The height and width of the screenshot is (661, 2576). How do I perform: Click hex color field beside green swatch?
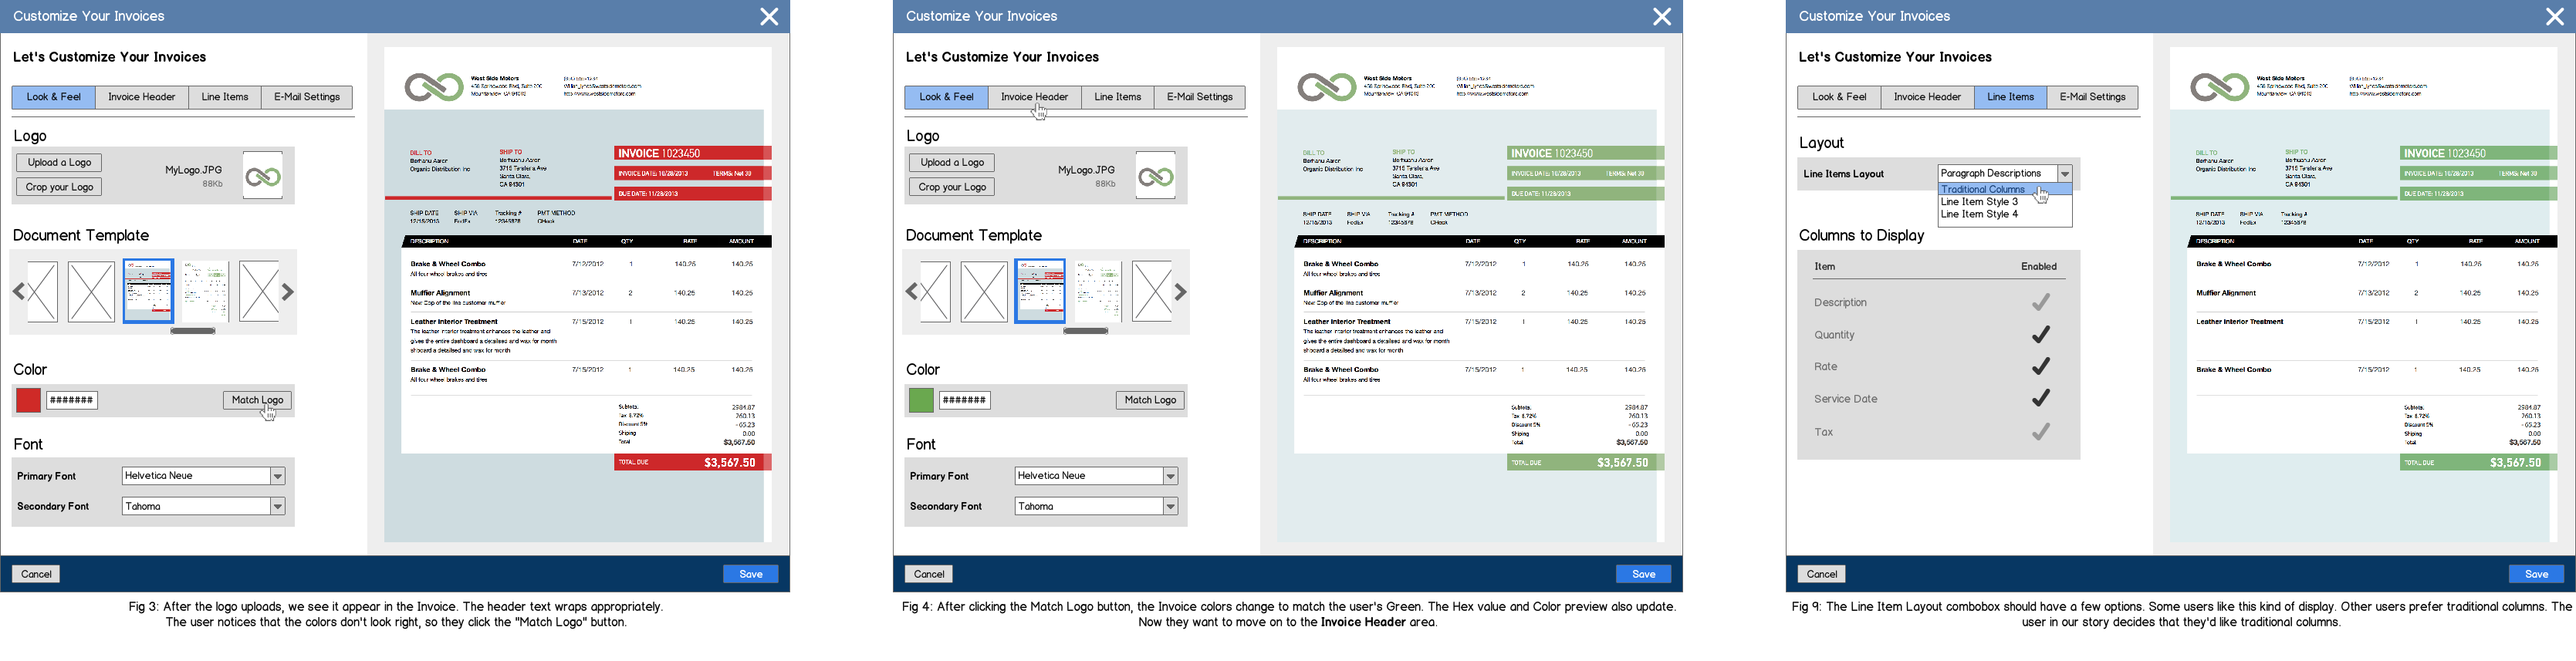965,401
